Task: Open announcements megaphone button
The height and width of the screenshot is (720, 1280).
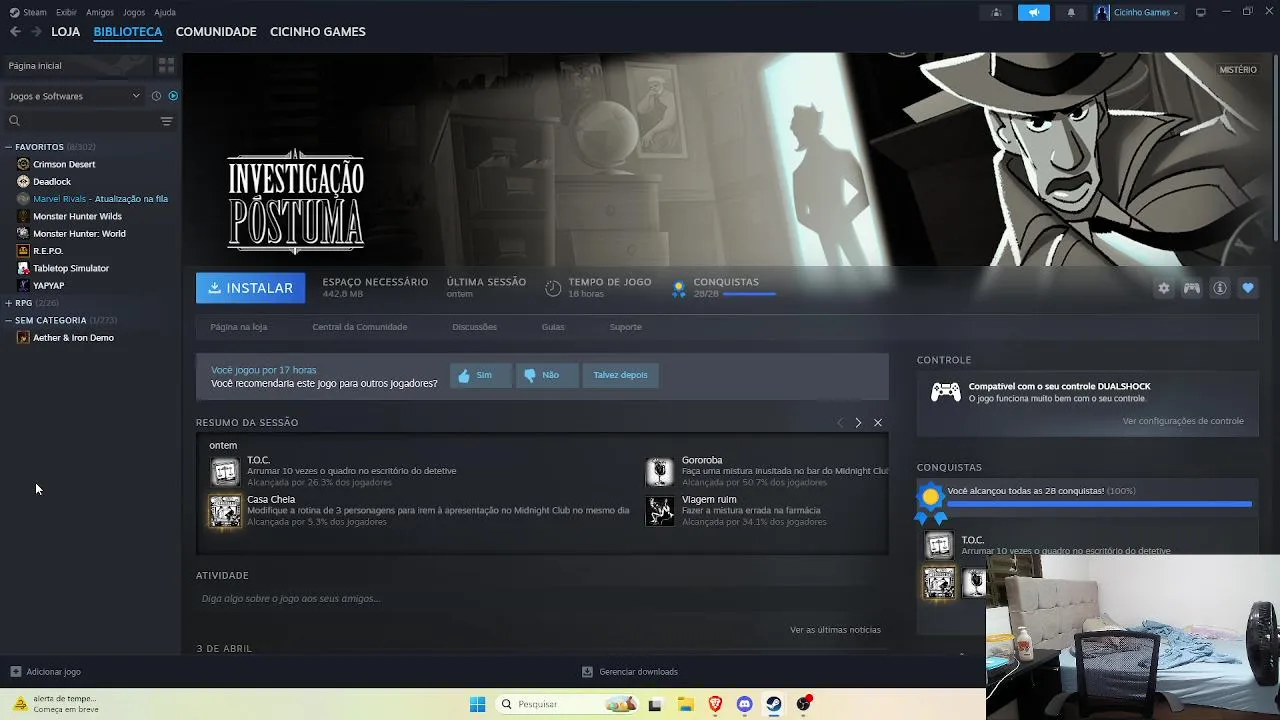Action: click(x=1034, y=12)
